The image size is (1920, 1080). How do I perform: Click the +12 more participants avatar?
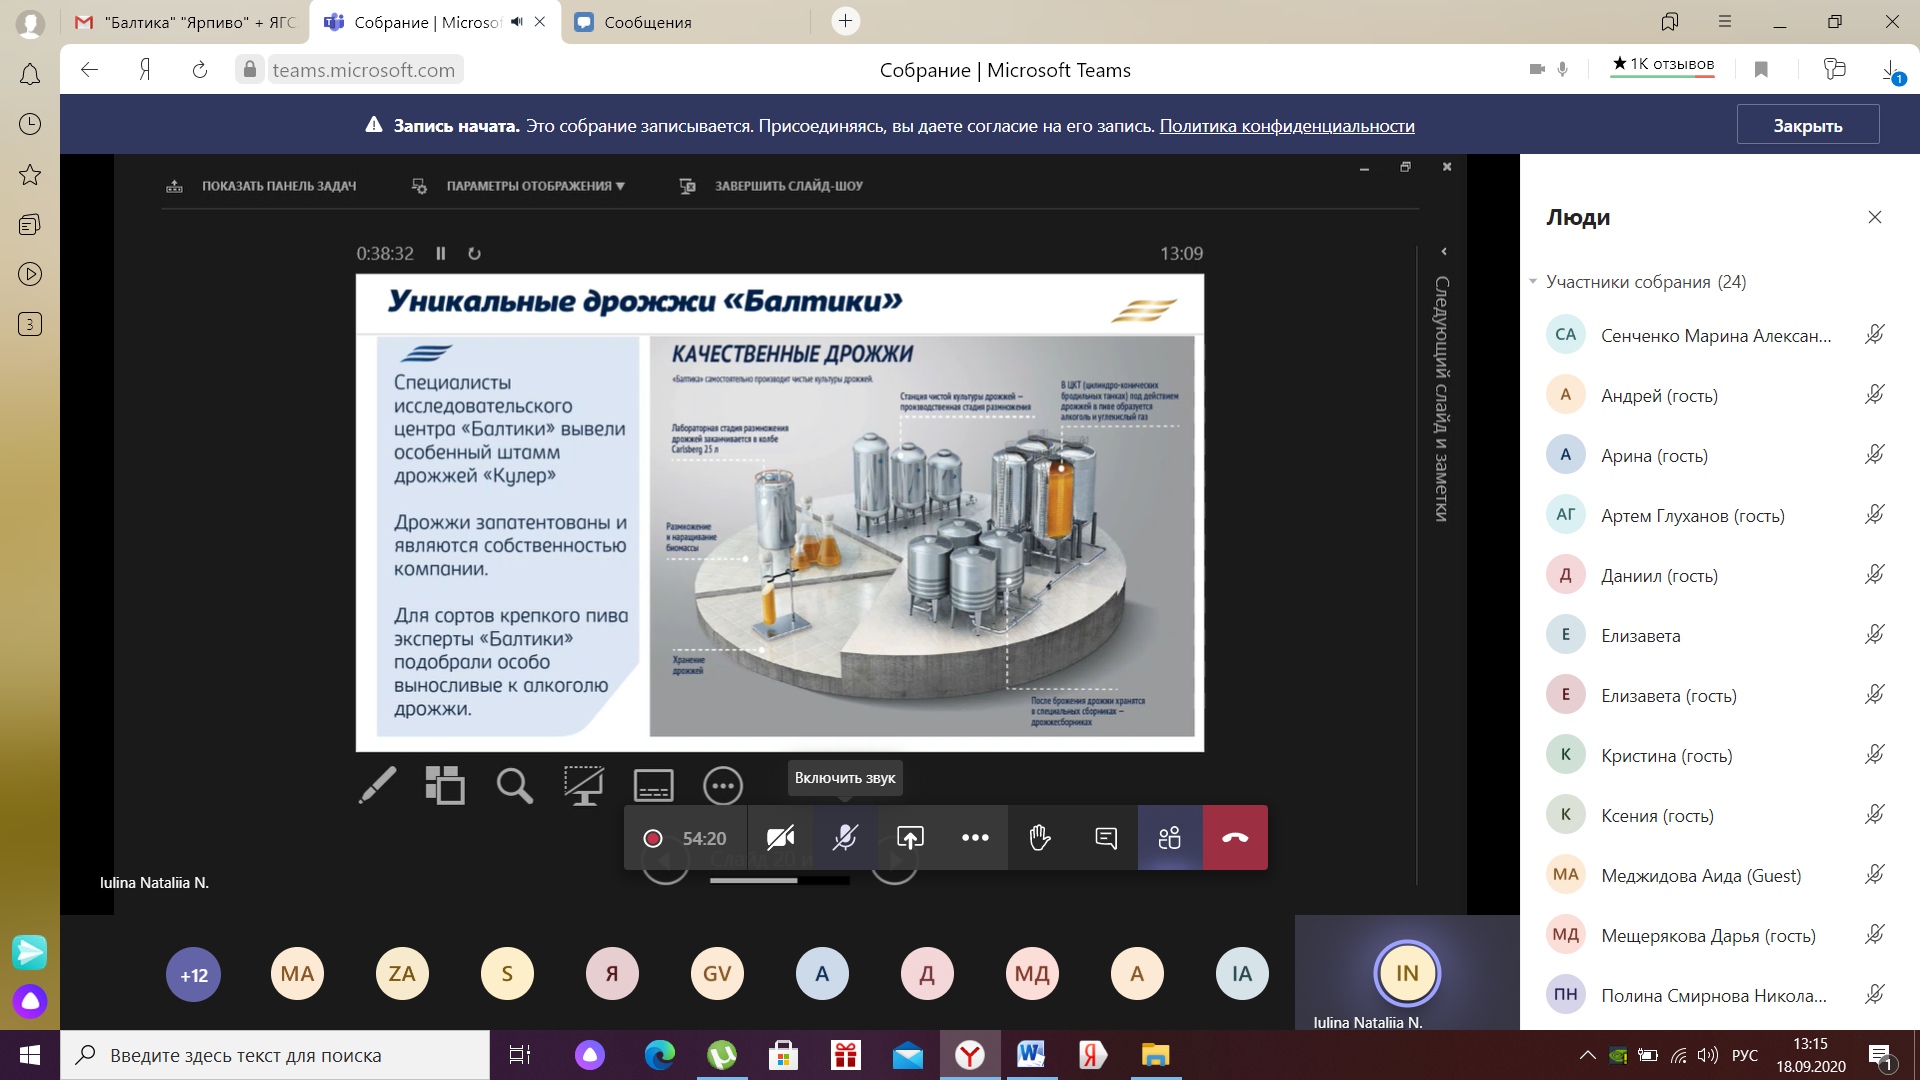pos(194,974)
